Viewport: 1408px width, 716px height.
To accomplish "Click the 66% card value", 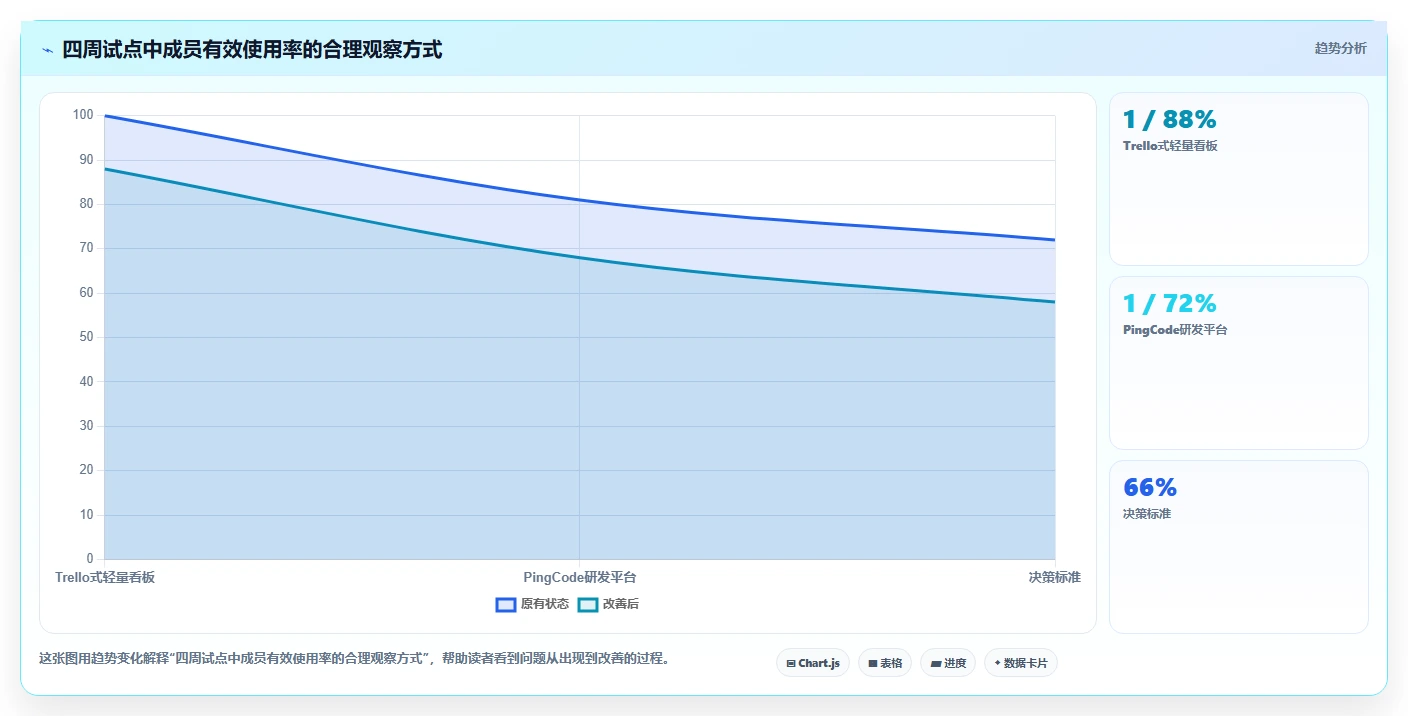I will 1150,488.
